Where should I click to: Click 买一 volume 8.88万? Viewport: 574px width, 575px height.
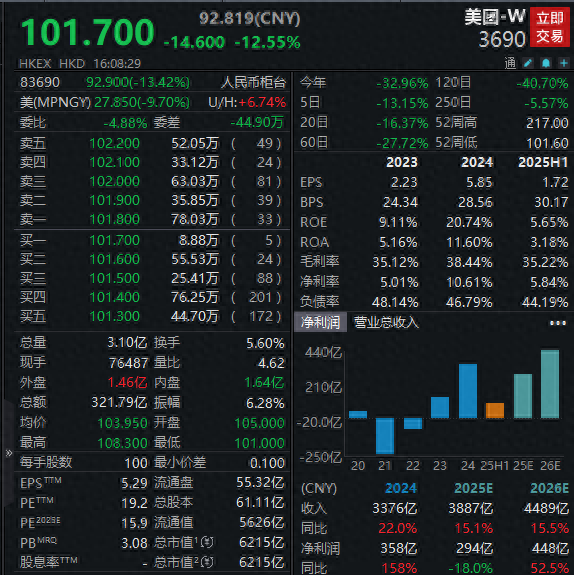198,240
